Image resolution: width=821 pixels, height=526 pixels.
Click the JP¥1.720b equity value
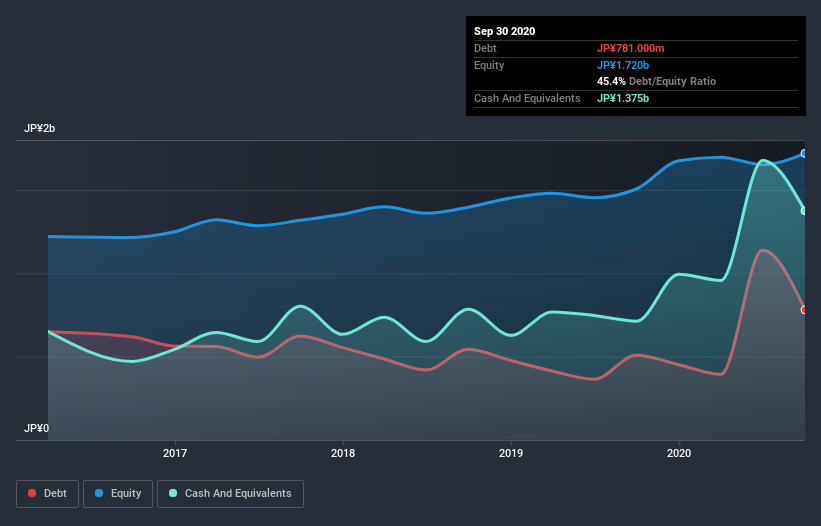pyautogui.click(x=623, y=65)
